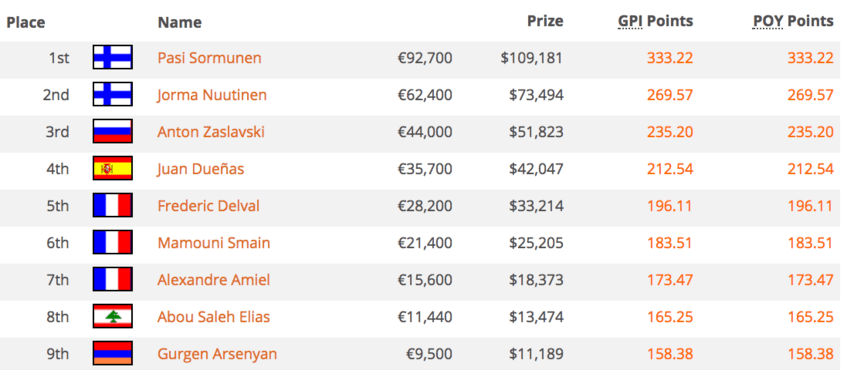Click the Finland flag beside Pasi Sormunen
The image size is (854, 370).
click(x=112, y=57)
